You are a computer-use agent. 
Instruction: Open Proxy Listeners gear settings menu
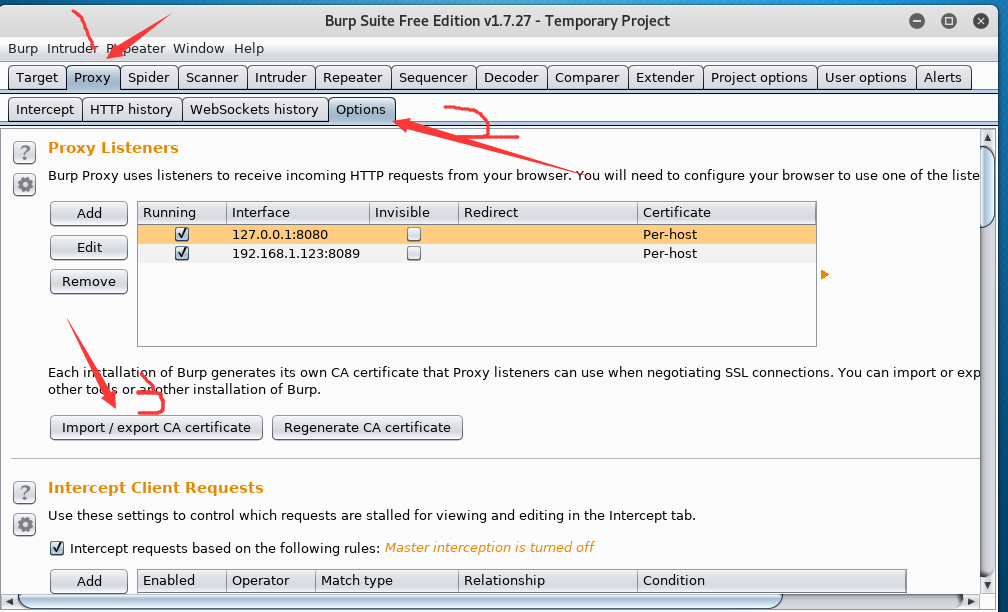point(24,185)
